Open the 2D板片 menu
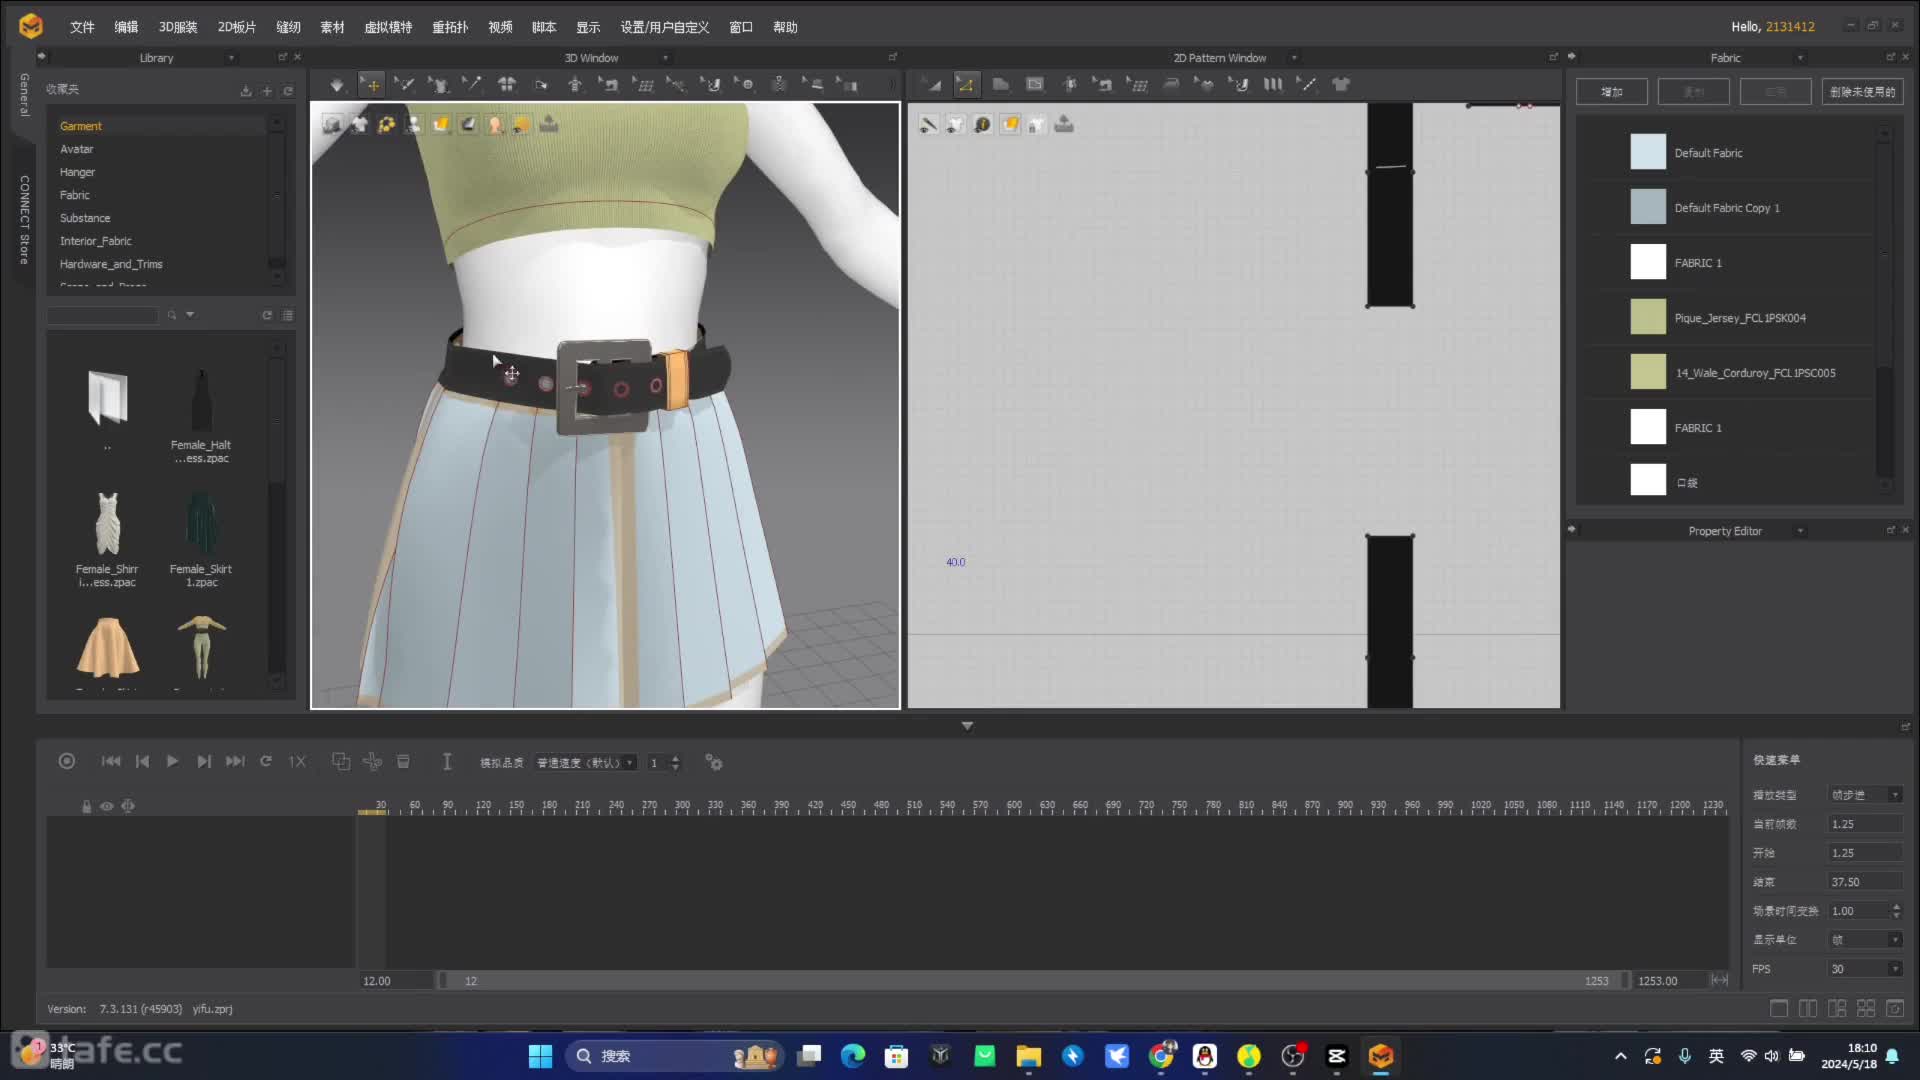 pyautogui.click(x=237, y=27)
